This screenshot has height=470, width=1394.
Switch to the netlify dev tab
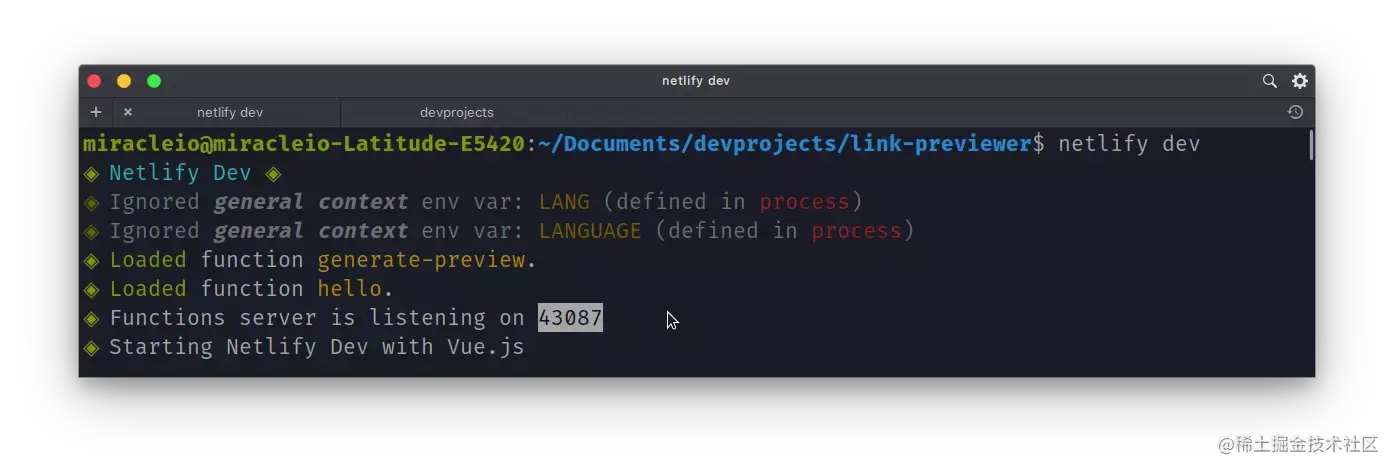229,112
